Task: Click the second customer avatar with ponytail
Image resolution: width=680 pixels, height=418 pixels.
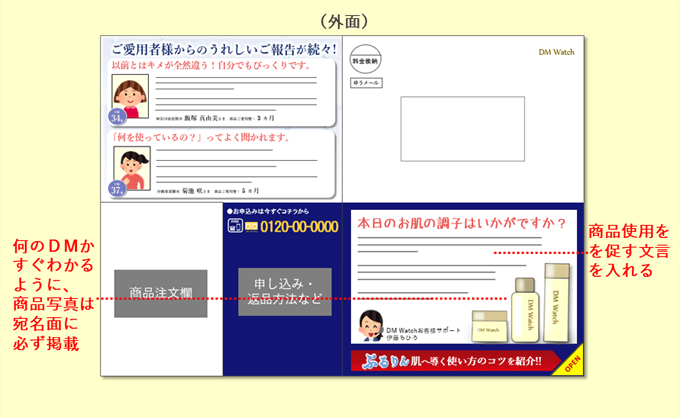Action: point(126,164)
